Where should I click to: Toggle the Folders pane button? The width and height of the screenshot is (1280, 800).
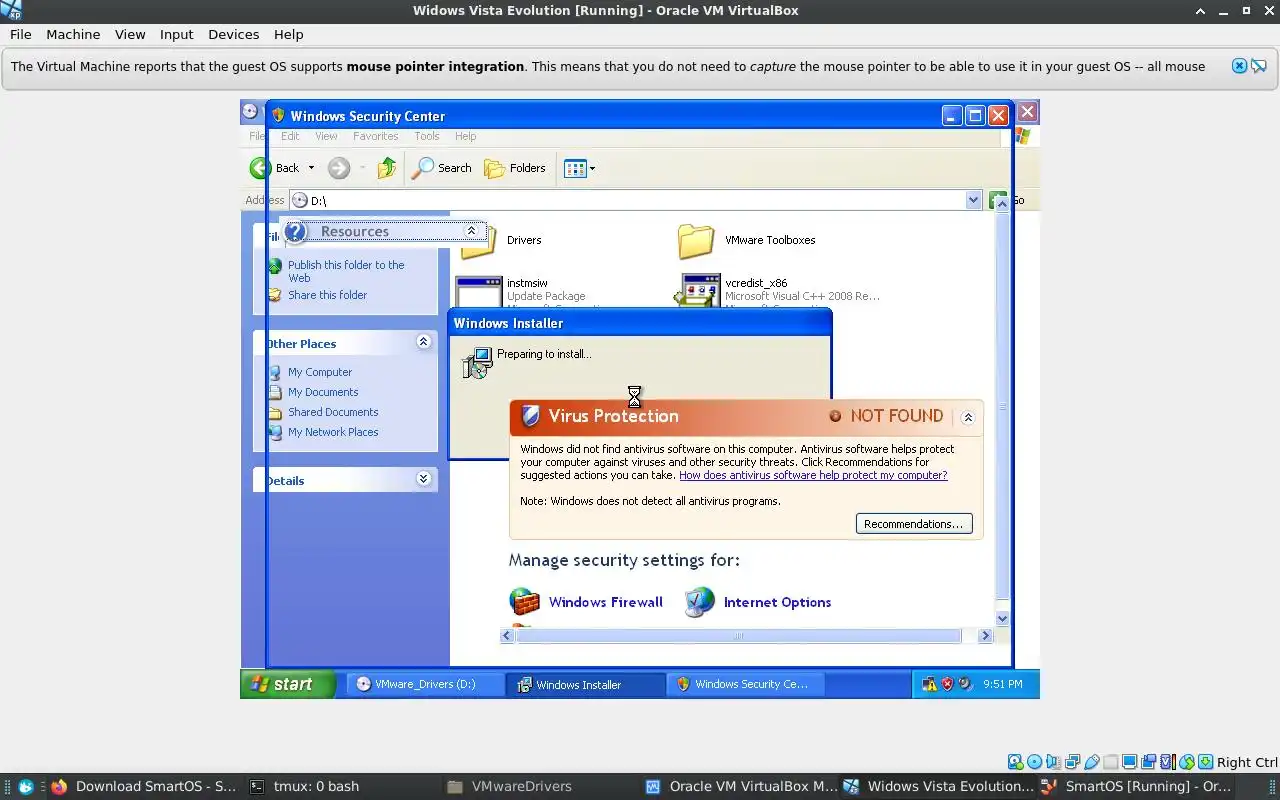coord(515,168)
